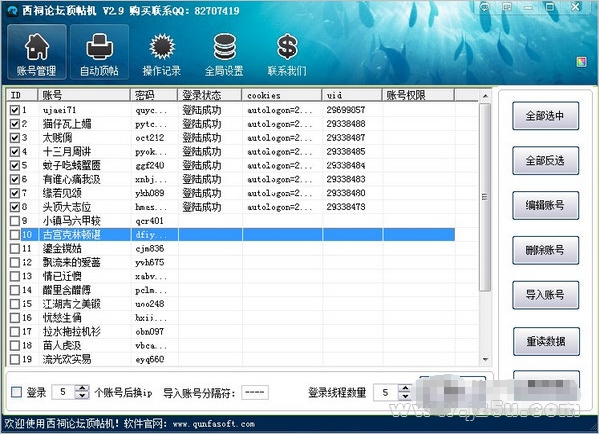The width and height of the screenshot is (599, 434).
Task: Focus the 登录线程数量 thread count field
Action: [x=386, y=392]
